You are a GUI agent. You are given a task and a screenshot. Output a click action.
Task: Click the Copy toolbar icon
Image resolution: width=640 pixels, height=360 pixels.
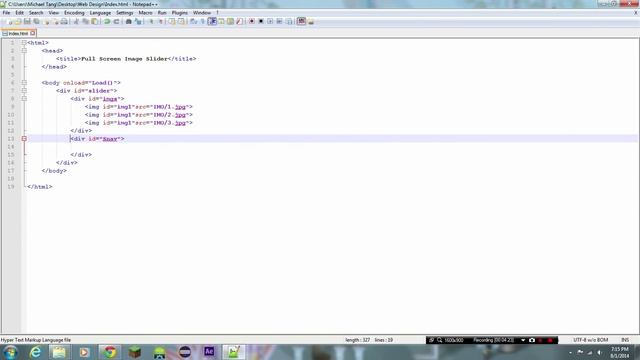85,21
